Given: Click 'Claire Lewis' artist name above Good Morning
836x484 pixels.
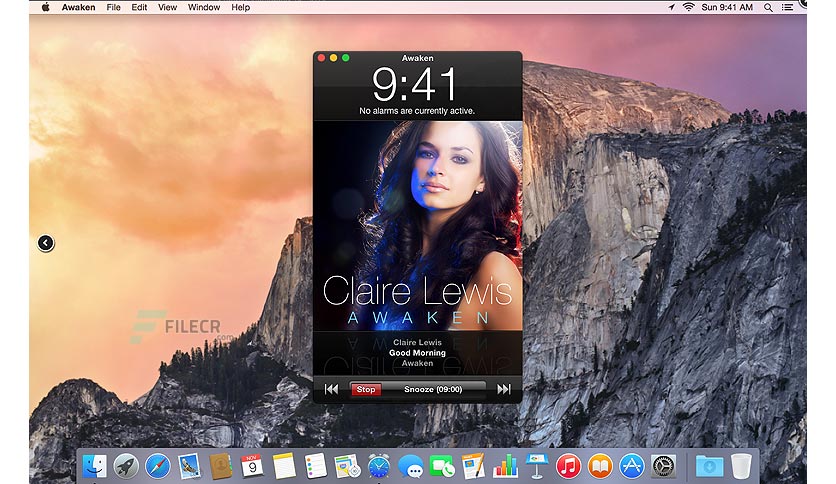Looking at the screenshot, I should (417, 342).
